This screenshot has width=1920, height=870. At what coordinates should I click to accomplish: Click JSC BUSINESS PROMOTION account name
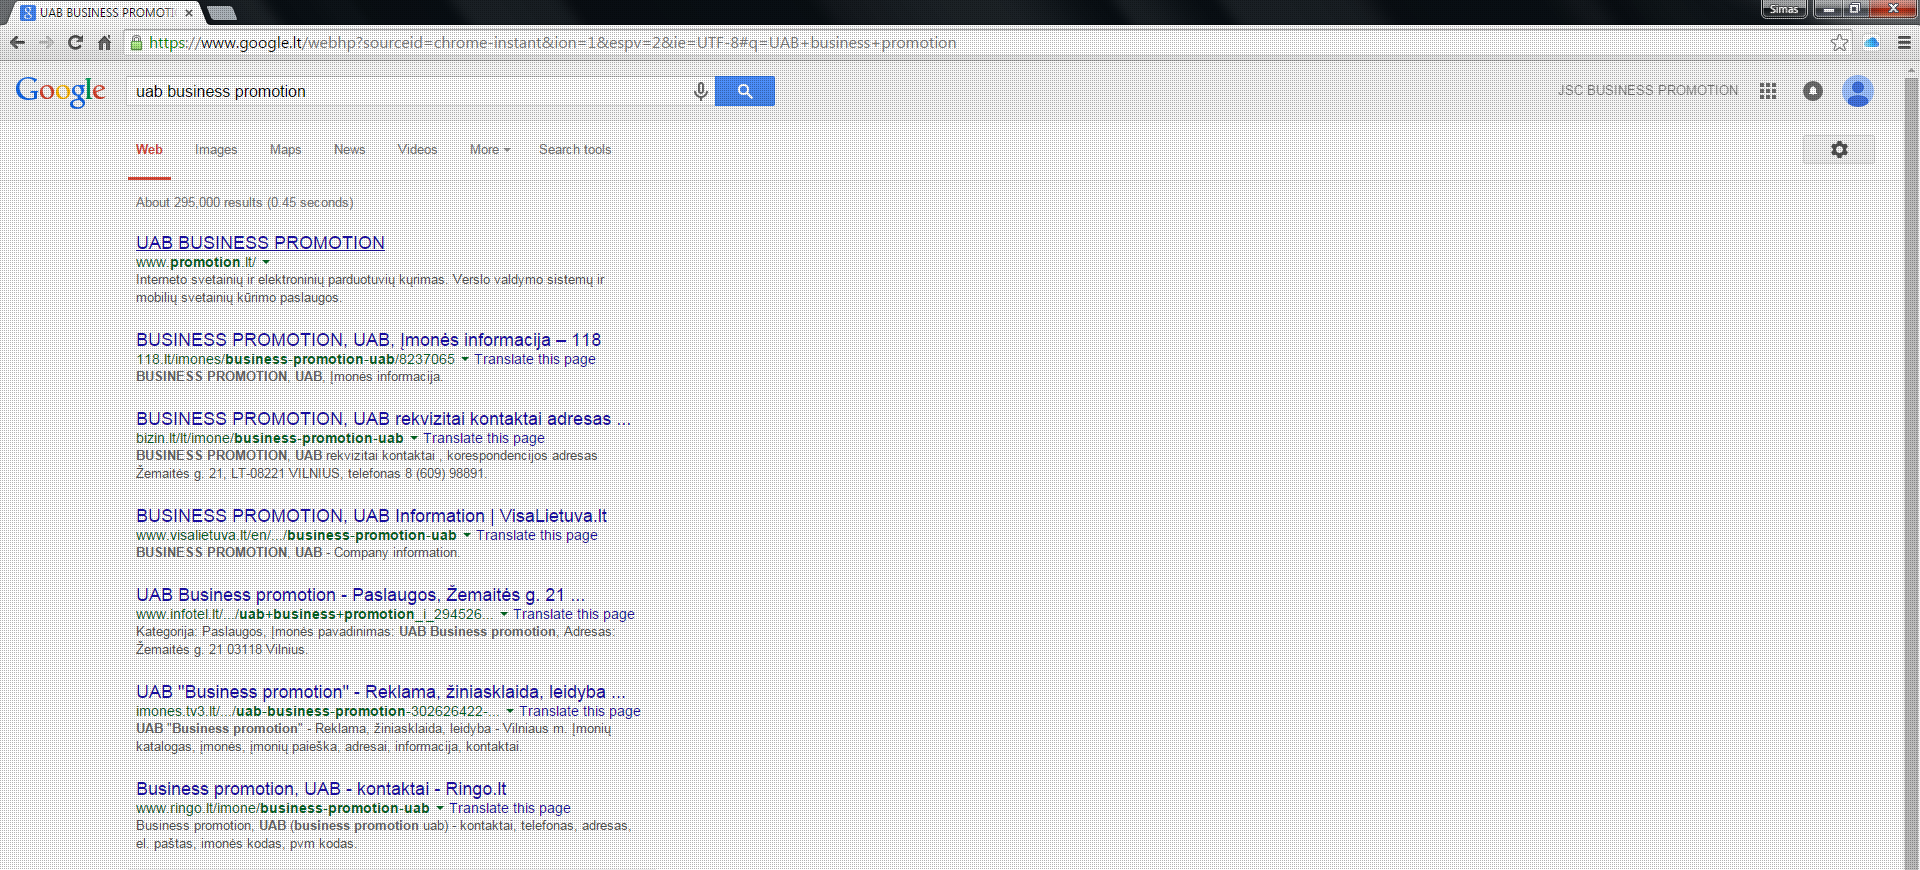click(1648, 90)
